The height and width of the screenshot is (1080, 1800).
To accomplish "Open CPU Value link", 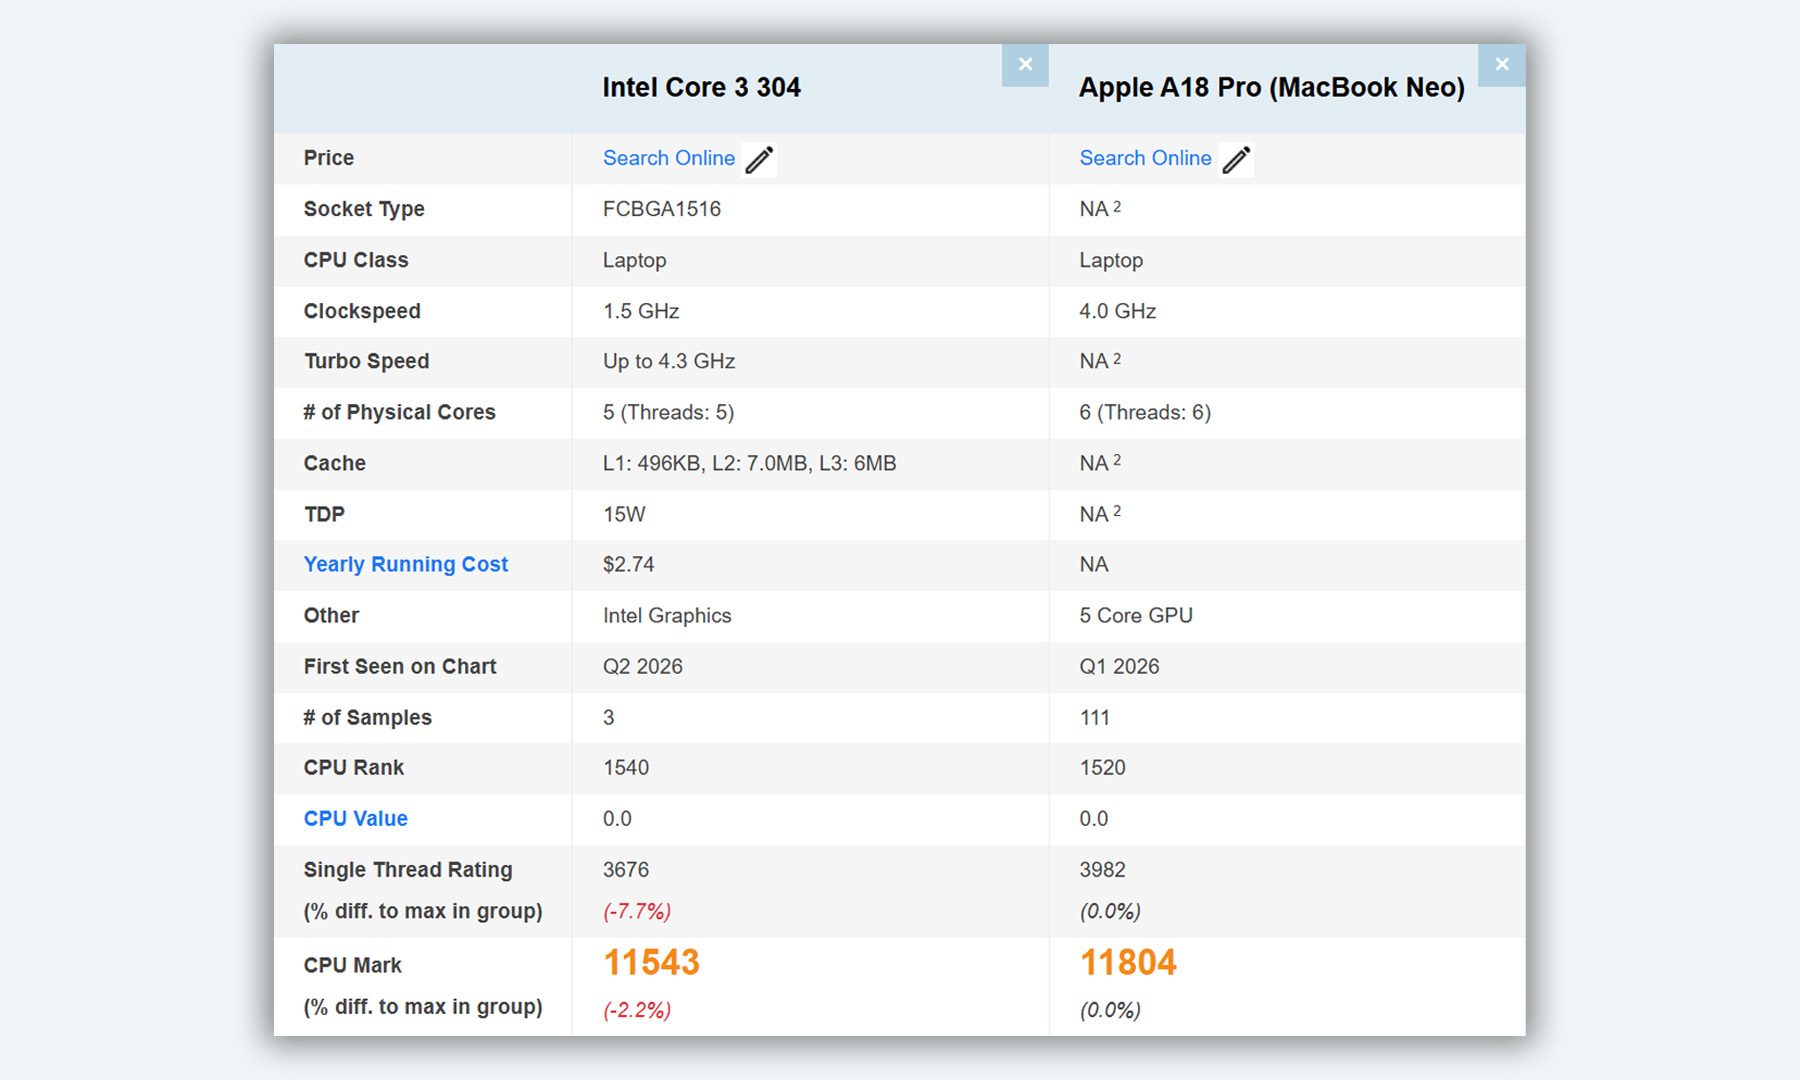I will [356, 819].
